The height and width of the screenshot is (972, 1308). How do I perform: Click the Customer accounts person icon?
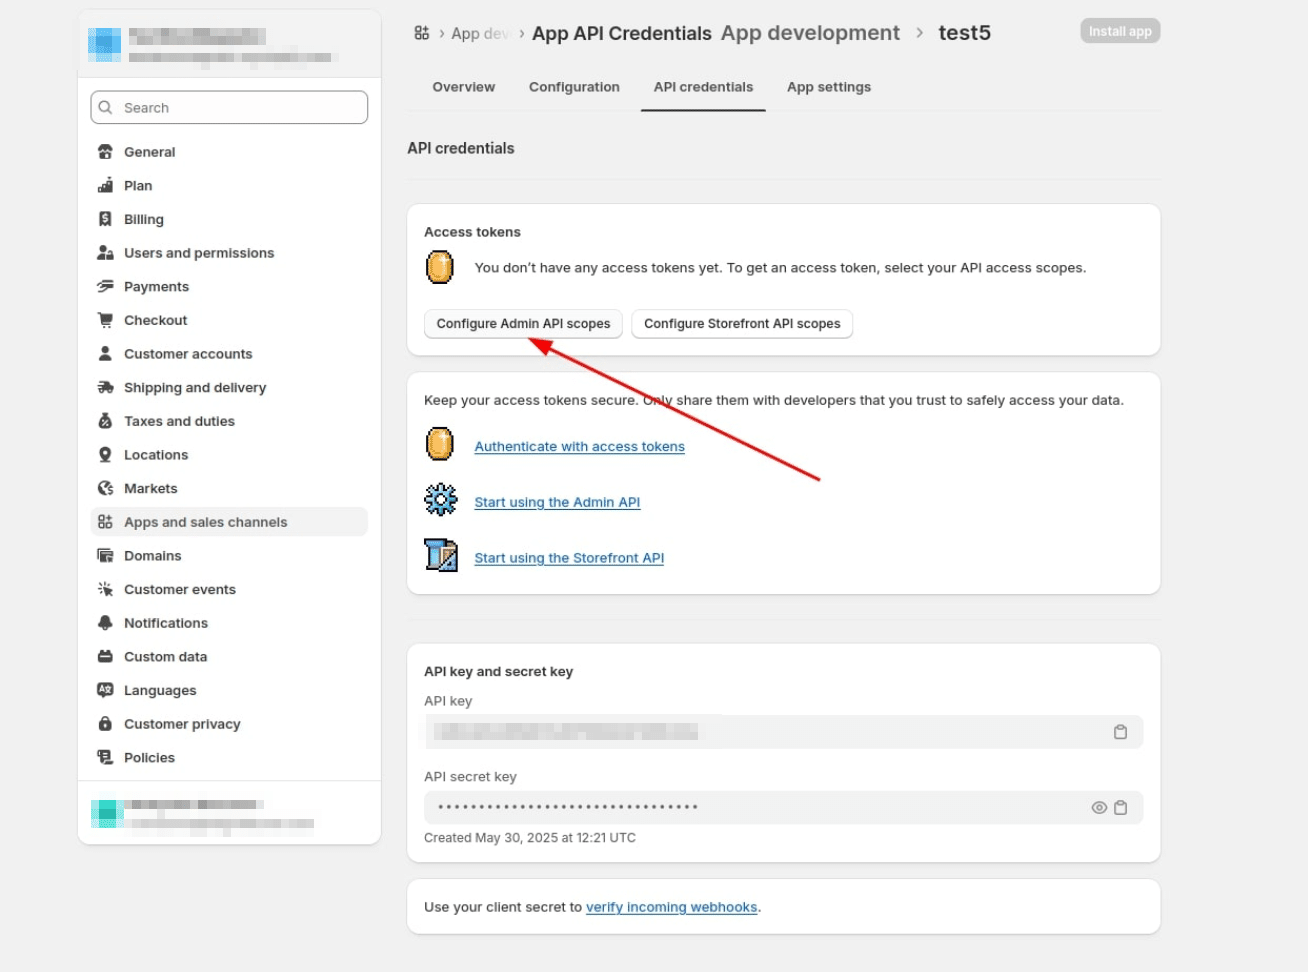(x=105, y=354)
